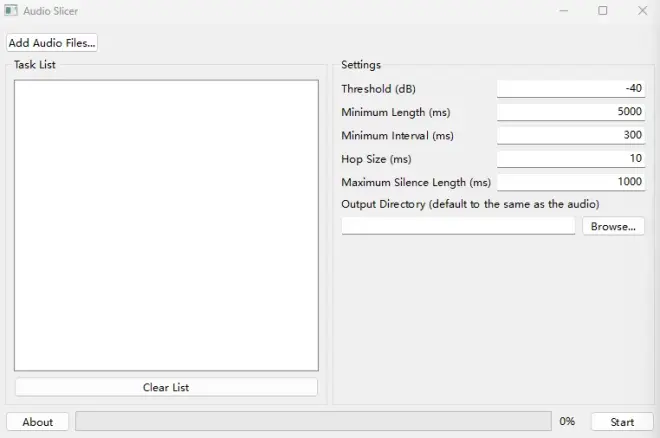Click the Output Directory description text
The width and height of the screenshot is (660, 438).
(470, 204)
